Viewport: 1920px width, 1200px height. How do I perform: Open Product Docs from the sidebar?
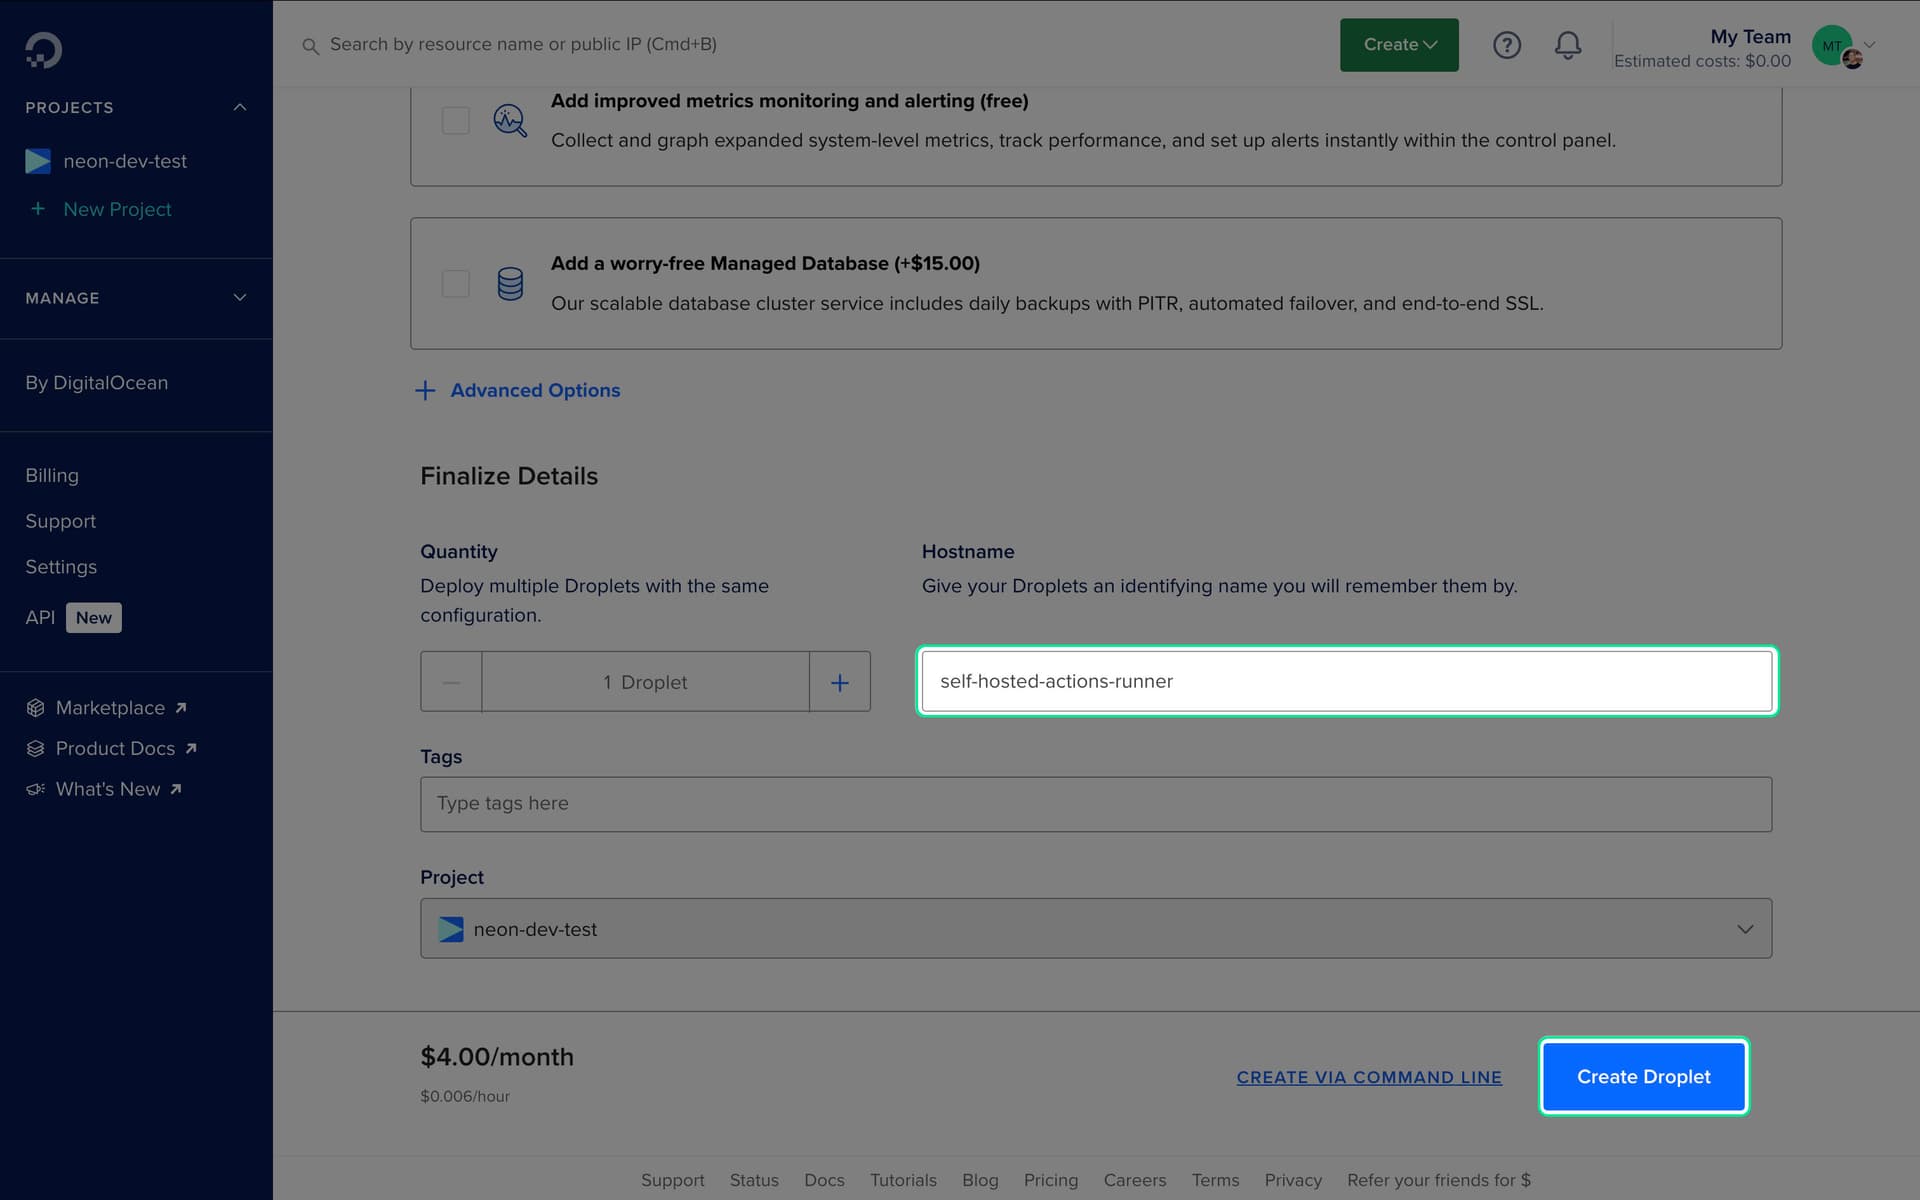[115, 748]
